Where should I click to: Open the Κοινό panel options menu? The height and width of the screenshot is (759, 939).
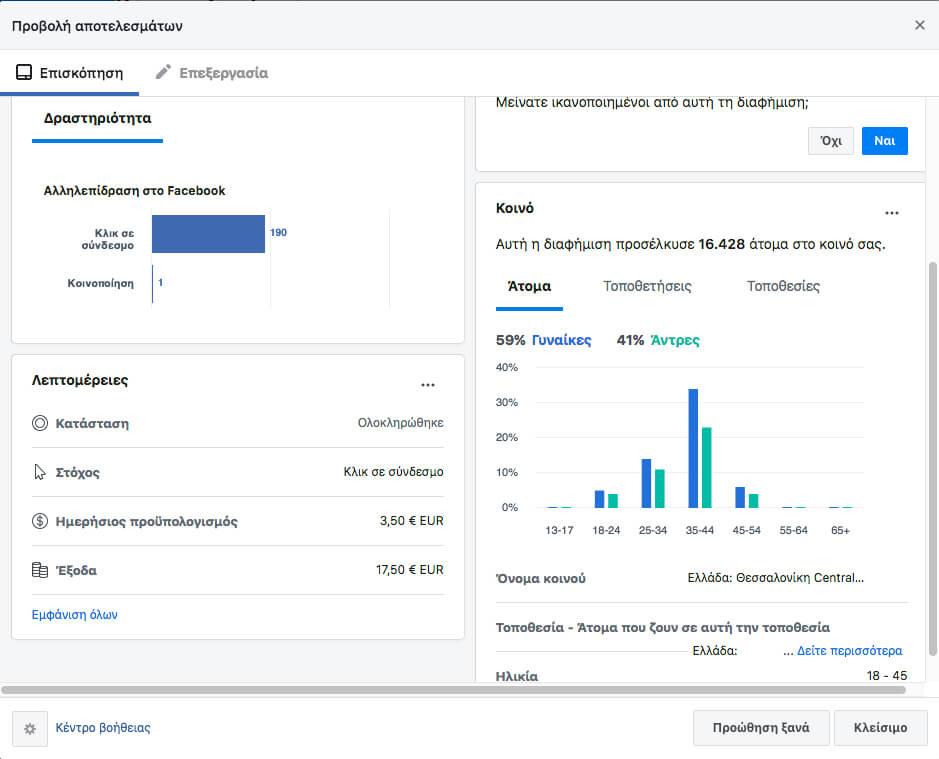pyautogui.click(x=892, y=213)
